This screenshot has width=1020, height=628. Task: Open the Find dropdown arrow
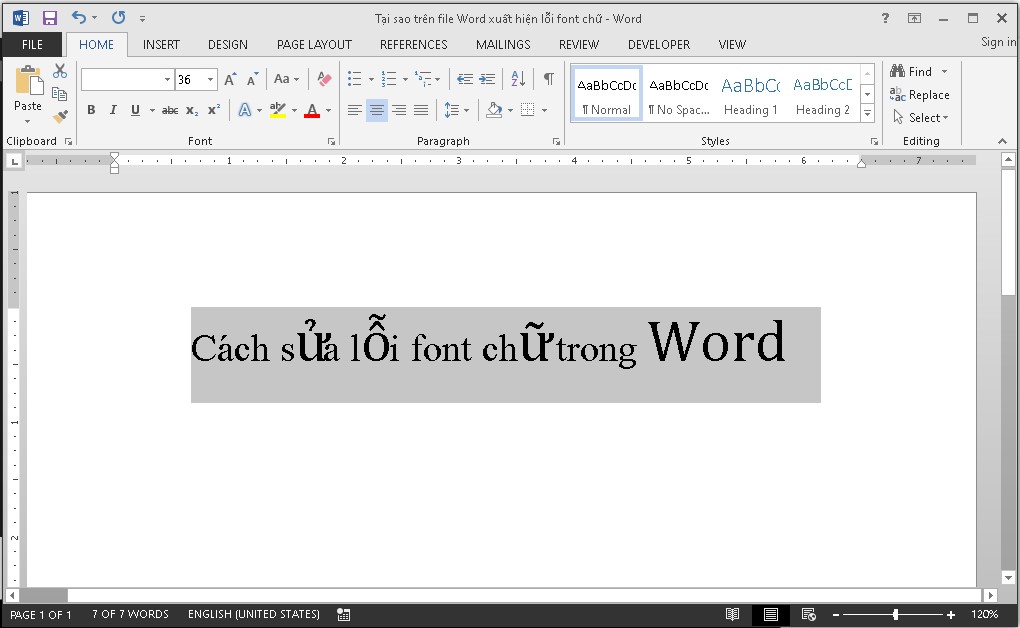click(x=945, y=72)
